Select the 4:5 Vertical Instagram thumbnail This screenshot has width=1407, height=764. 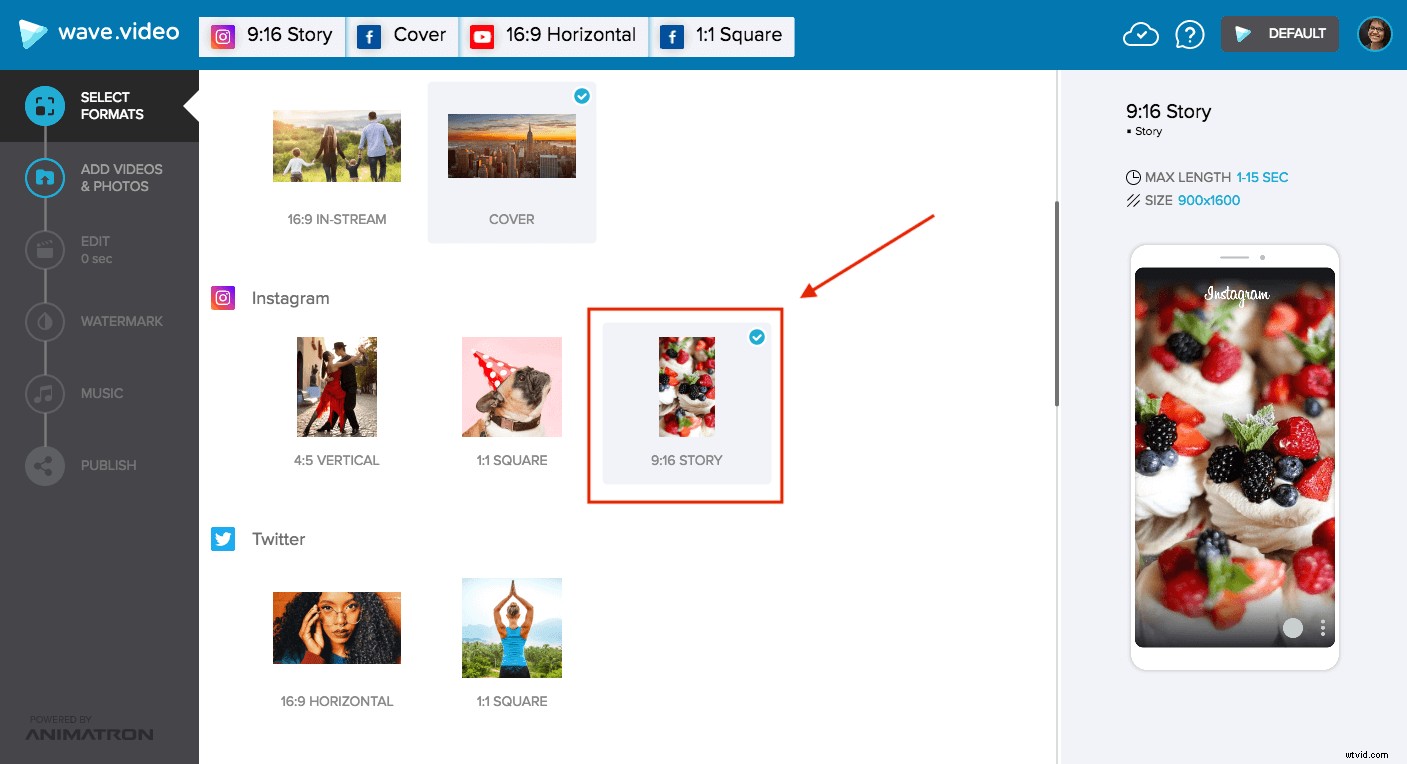pos(336,387)
